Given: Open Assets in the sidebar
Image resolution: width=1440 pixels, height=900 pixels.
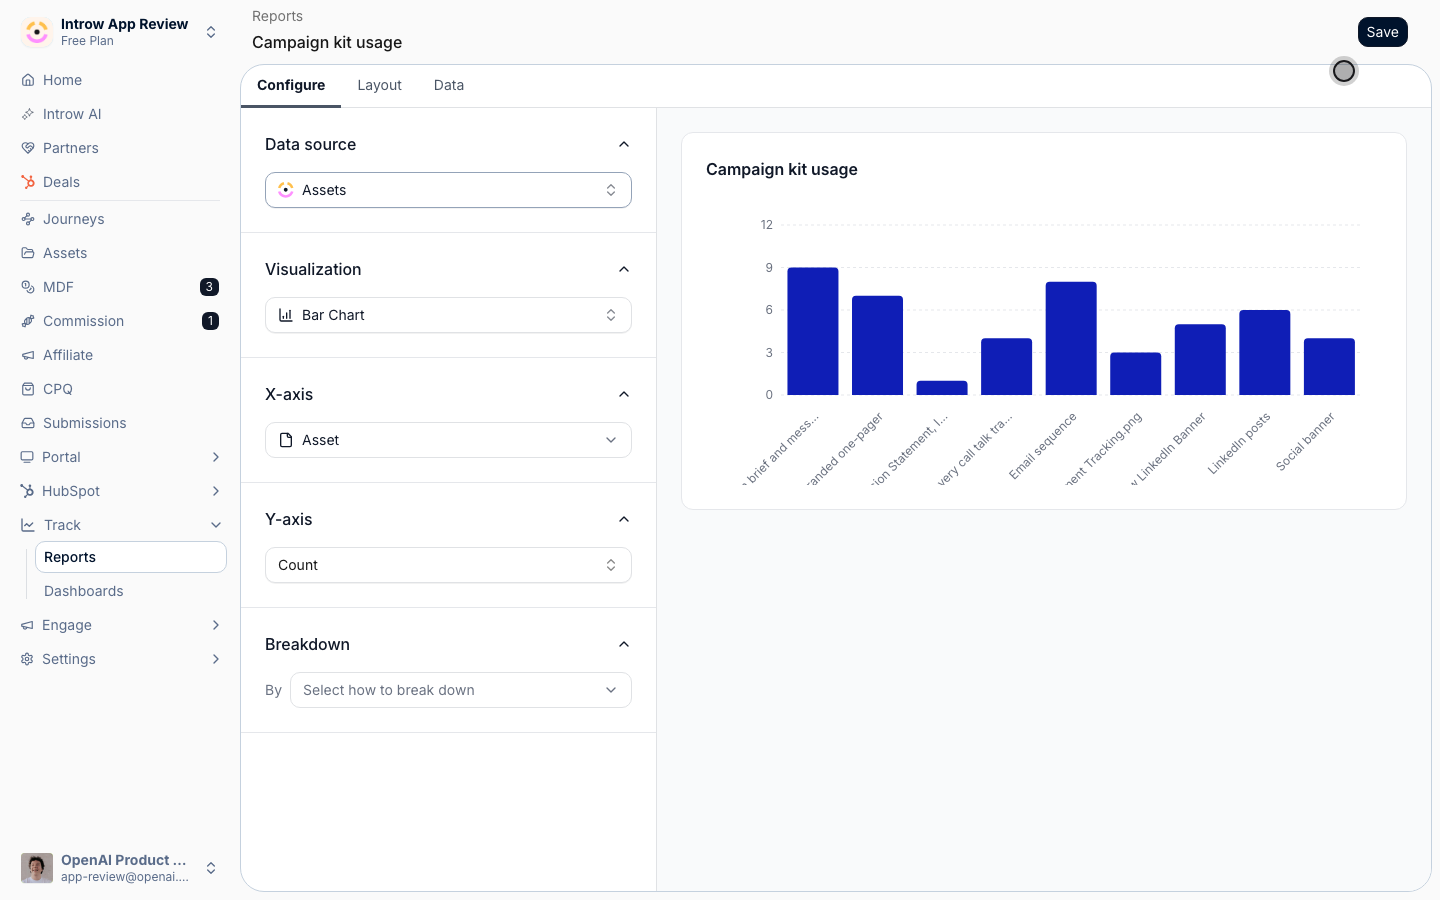Looking at the screenshot, I should click(120, 253).
